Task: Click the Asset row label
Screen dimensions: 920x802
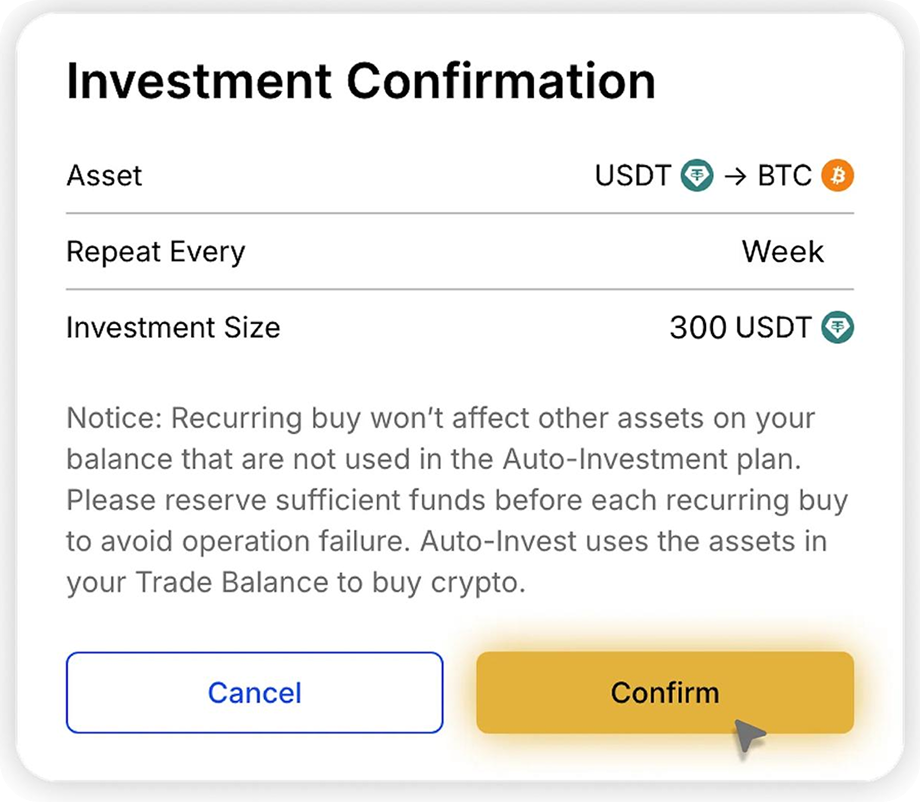Action: click(x=104, y=176)
